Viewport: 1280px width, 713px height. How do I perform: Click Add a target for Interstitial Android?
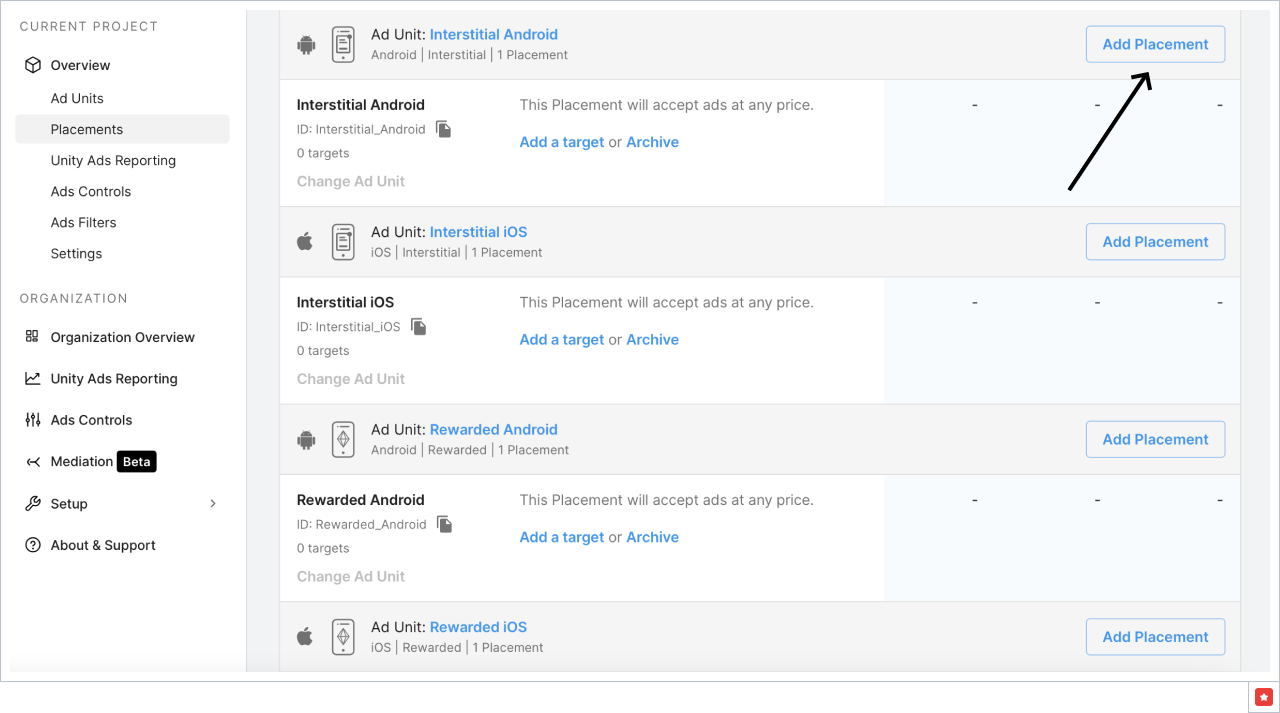click(x=562, y=142)
